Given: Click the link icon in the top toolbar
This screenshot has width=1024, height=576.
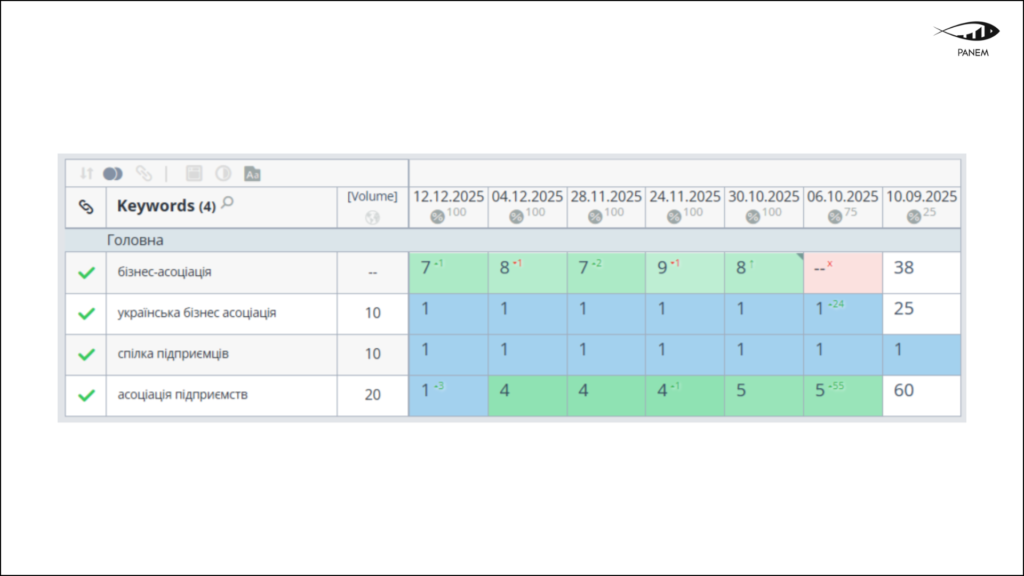Looking at the screenshot, I should [x=143, y=174].
